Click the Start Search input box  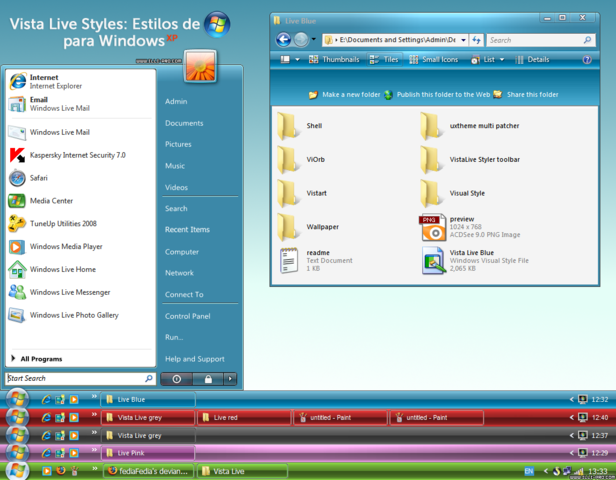tap(80, 378)
